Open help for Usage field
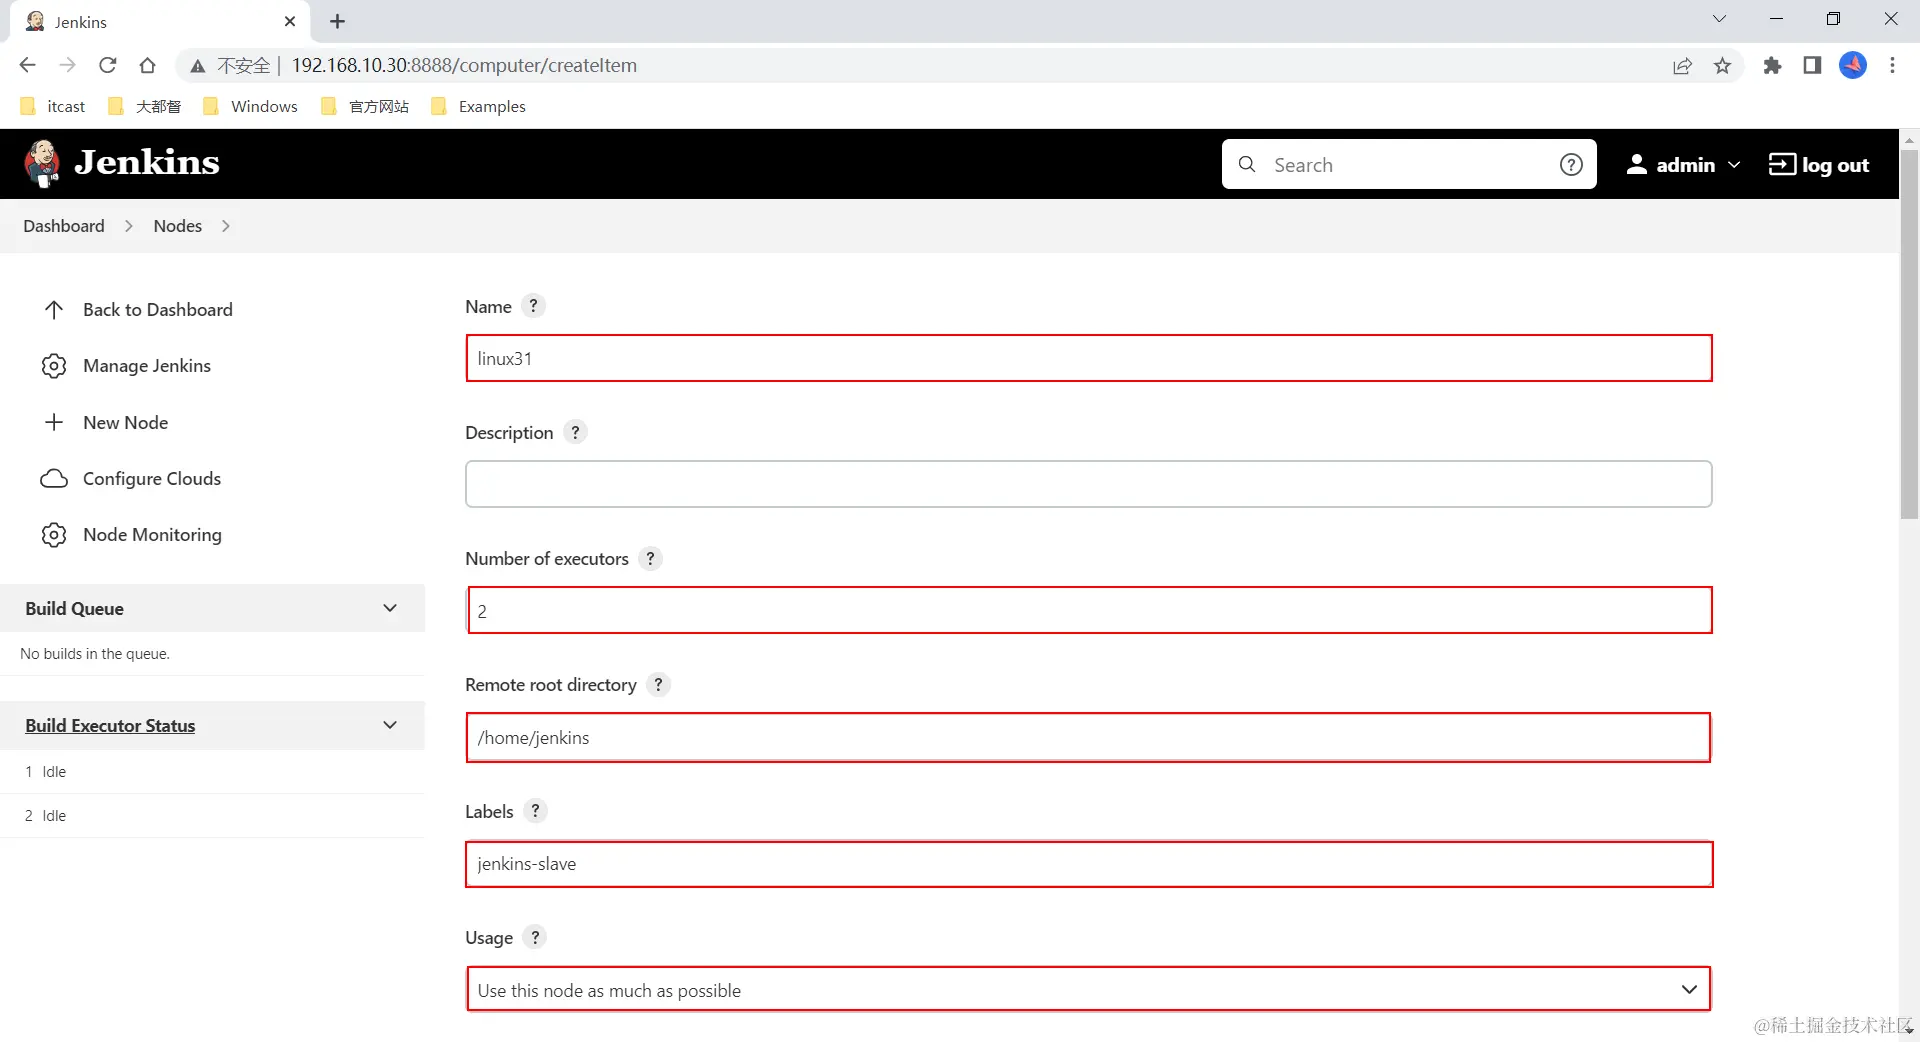 point(535,937)
